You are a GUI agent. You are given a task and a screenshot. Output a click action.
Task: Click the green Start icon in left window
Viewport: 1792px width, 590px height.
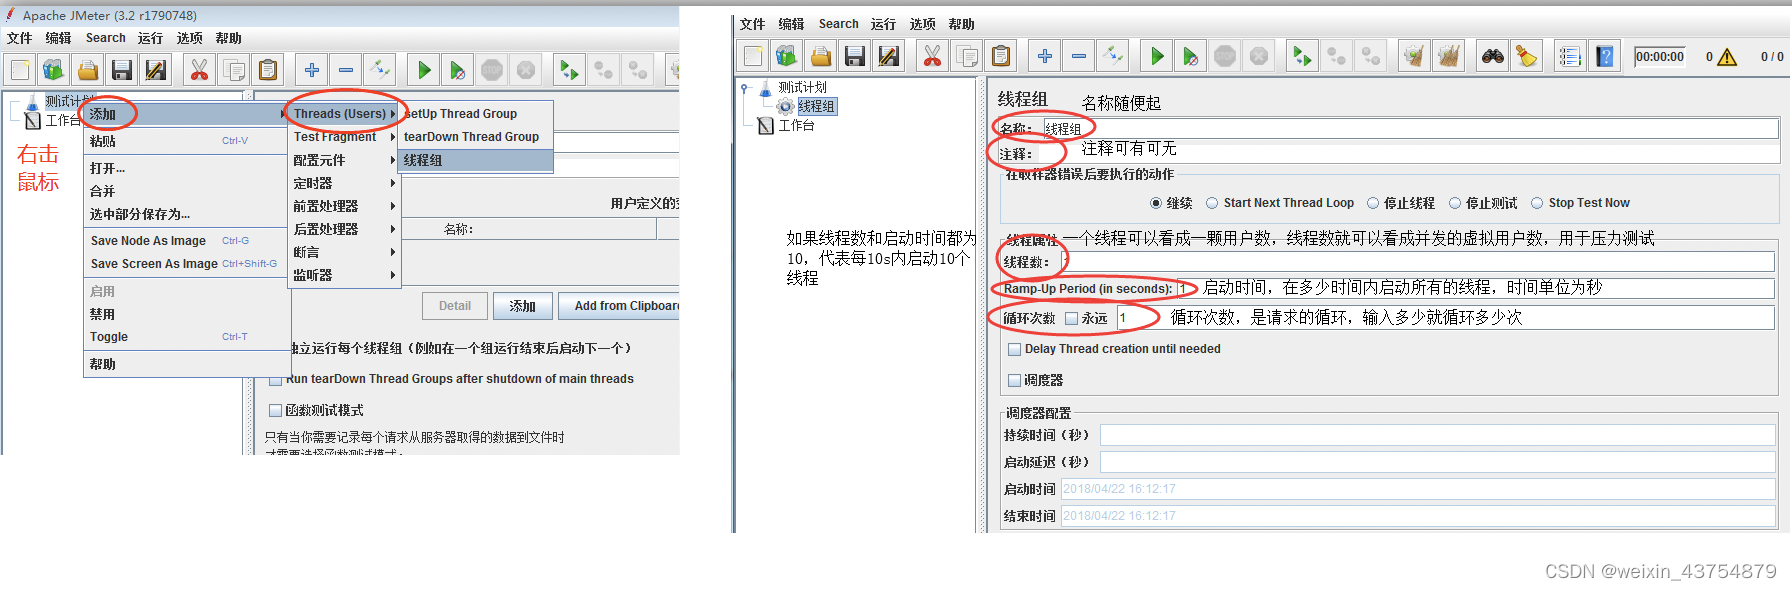click(x=424, y=69)
